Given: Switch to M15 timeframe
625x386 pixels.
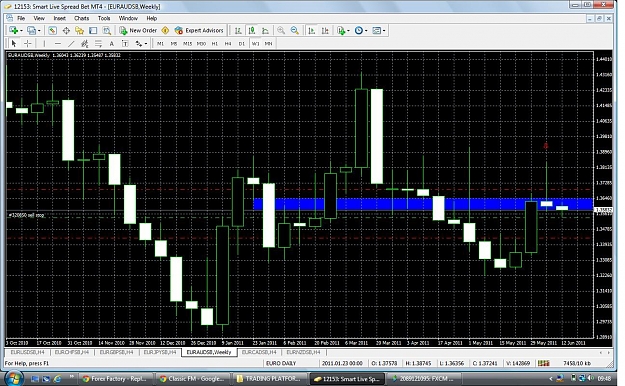Looking at the screenshot, I should (x=187, y=43).
